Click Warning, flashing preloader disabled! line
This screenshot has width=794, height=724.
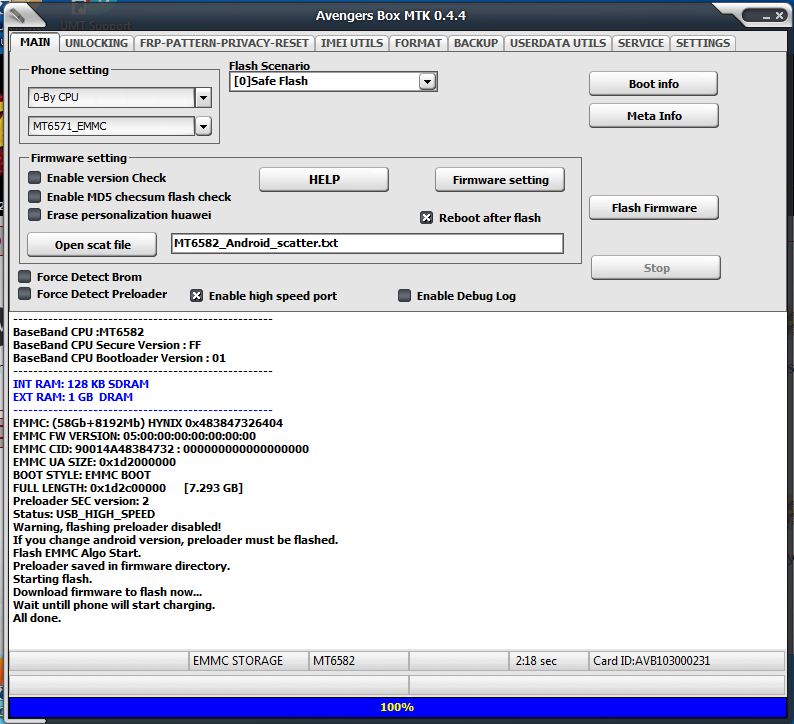(x=117, y=527)
